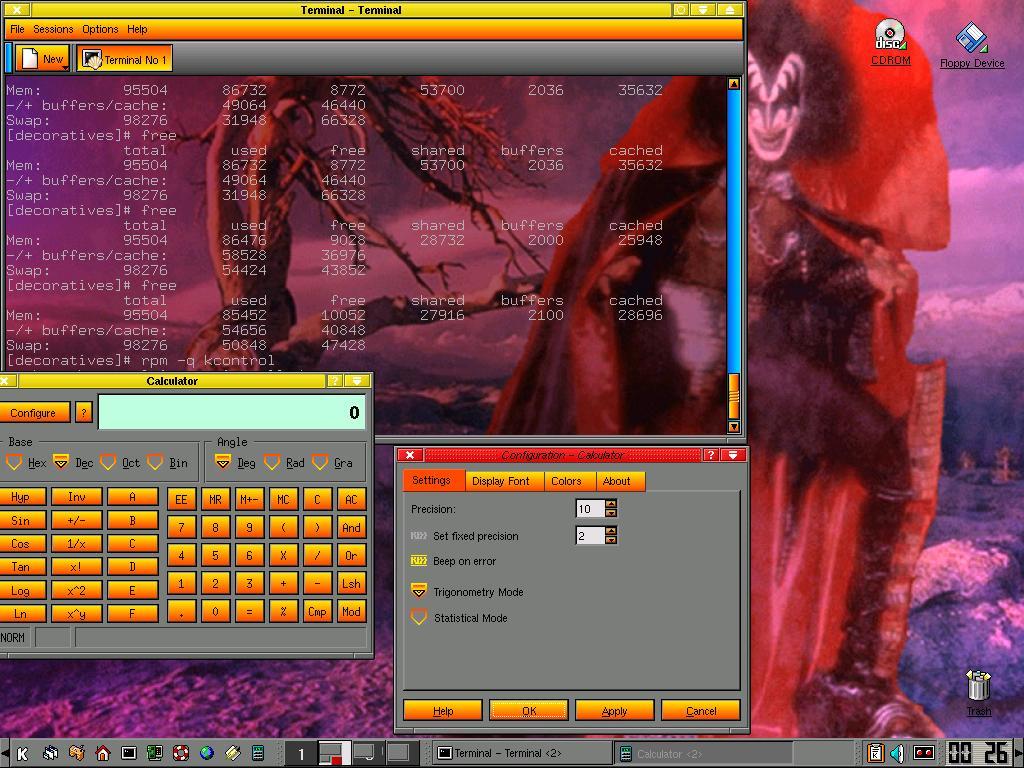
Task: Click the Terminal No 1 session icon
Action: 125,59
